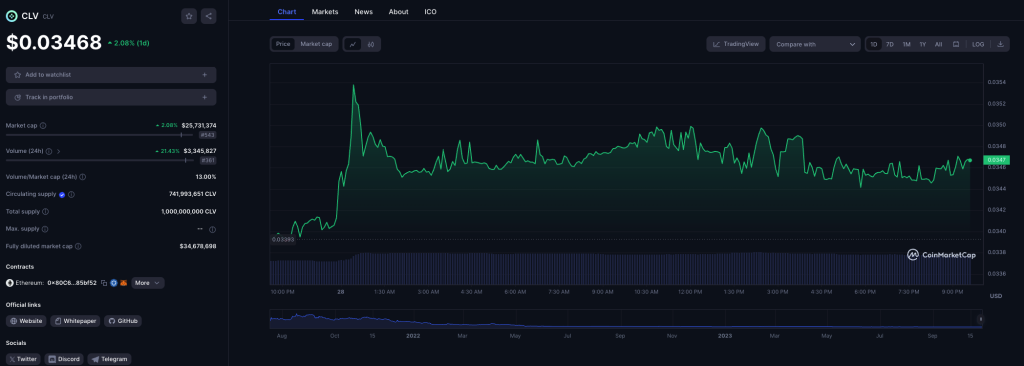Screen dimensions: 1024x366
Task: Open the GitHub link
Action: 123,321
